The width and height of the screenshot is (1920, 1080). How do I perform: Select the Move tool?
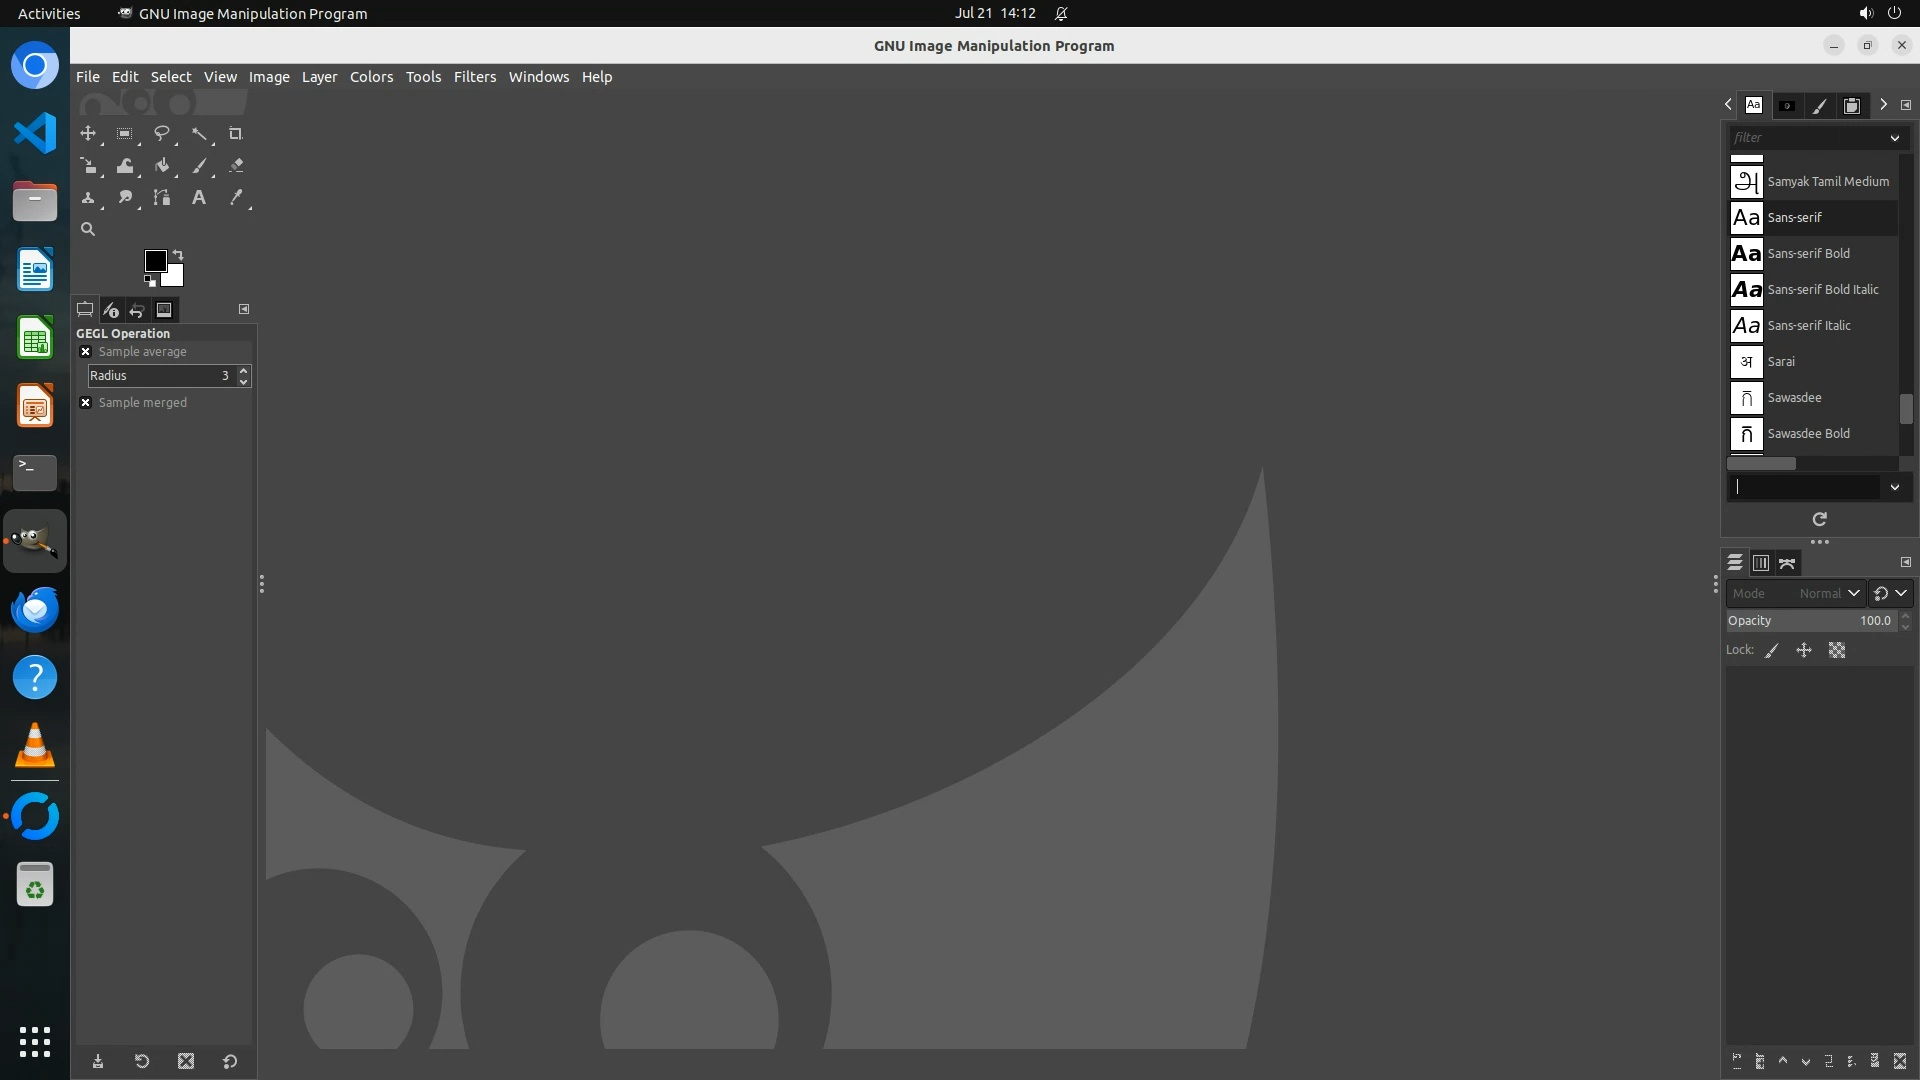click(x=88, y=133)
